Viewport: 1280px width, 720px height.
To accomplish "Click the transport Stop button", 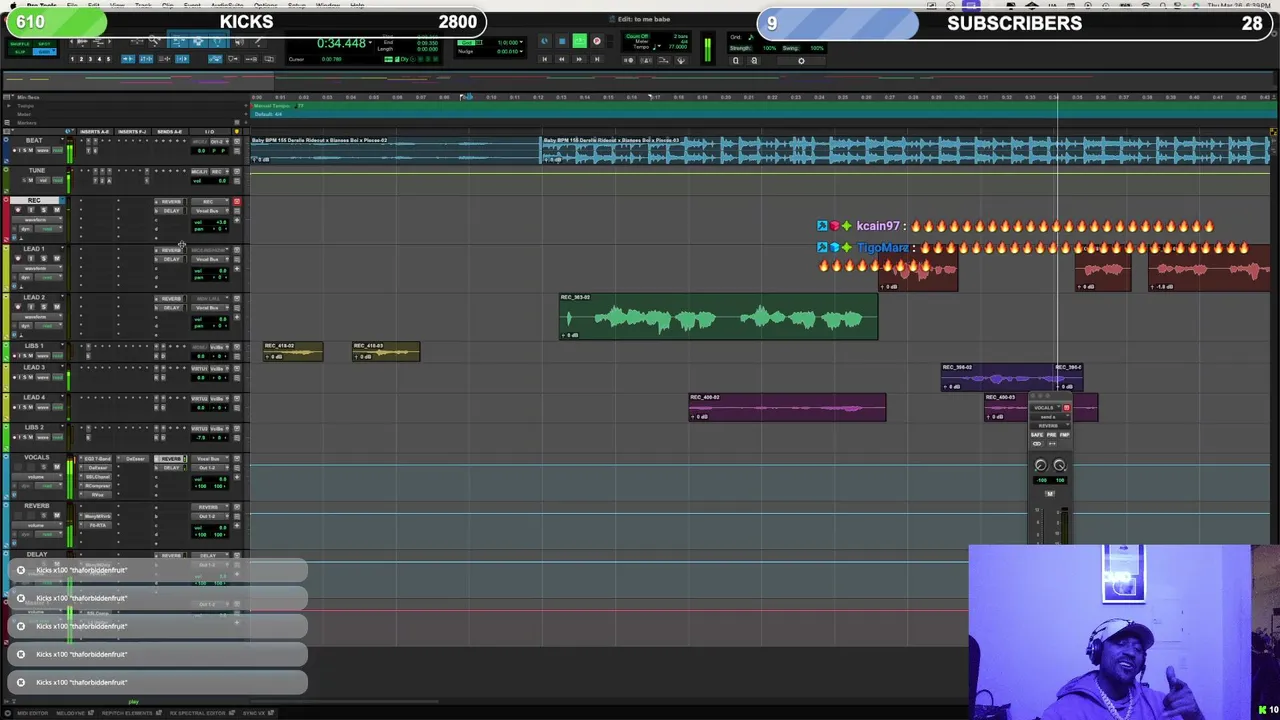I will click(x=562, y=41).
